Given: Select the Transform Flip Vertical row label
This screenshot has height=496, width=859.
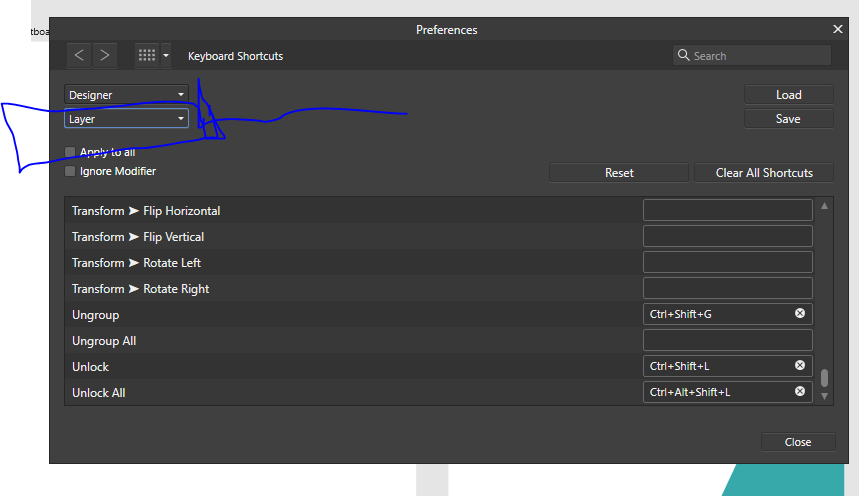Looking at the screenshot, I should click(x=138, y=237).
